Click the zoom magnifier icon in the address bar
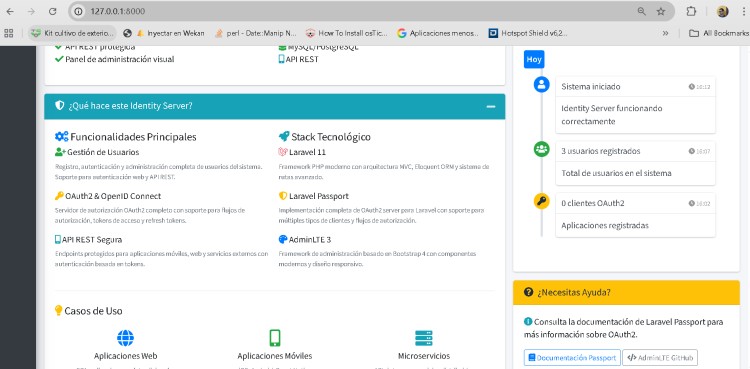This screenshot has height=369, width=750. coord(641,11)
